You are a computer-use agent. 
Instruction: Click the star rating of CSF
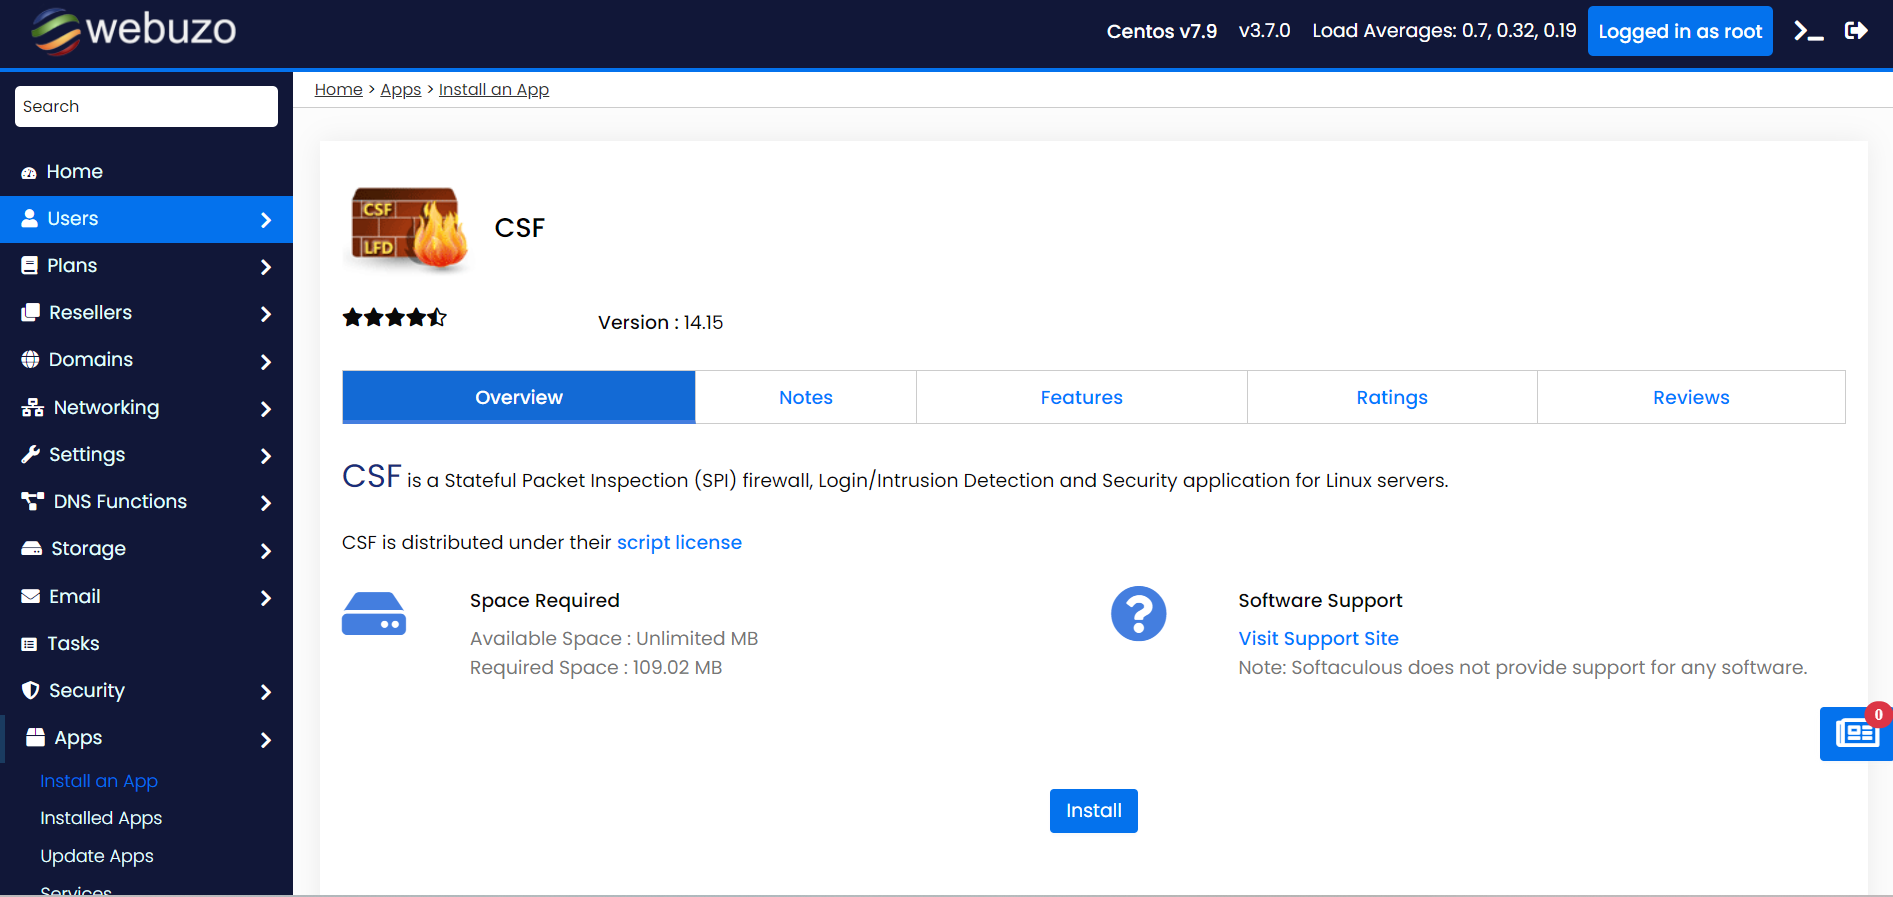pos(394,318)
